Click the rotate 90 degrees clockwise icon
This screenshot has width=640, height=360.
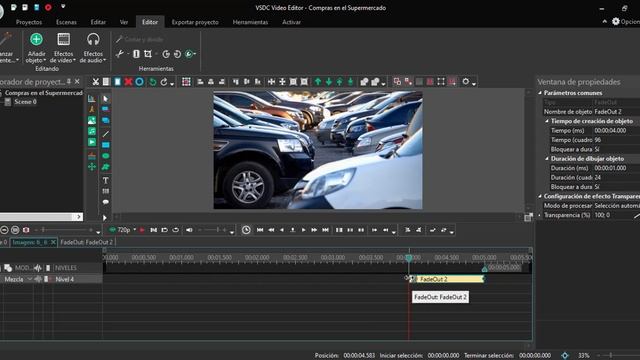pyautogui.click(x=166, y=54)
